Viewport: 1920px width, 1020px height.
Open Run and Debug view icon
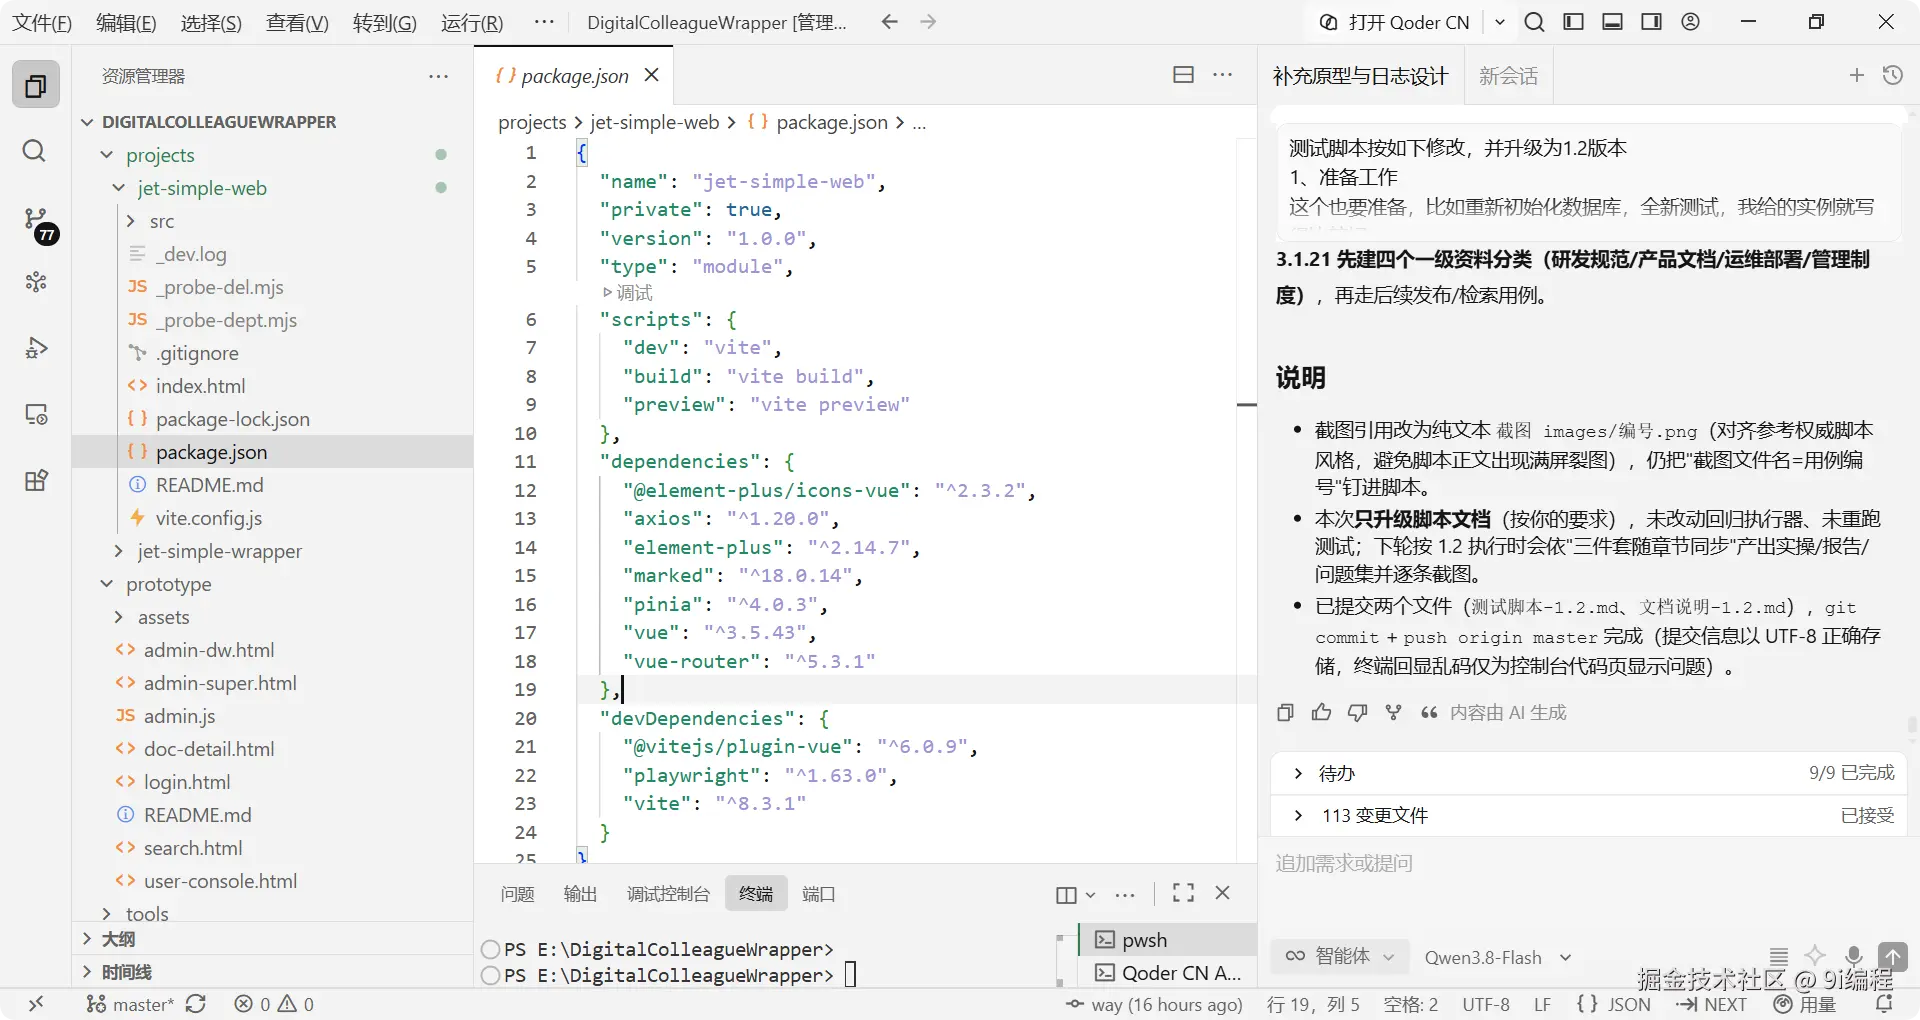(36, 348)
